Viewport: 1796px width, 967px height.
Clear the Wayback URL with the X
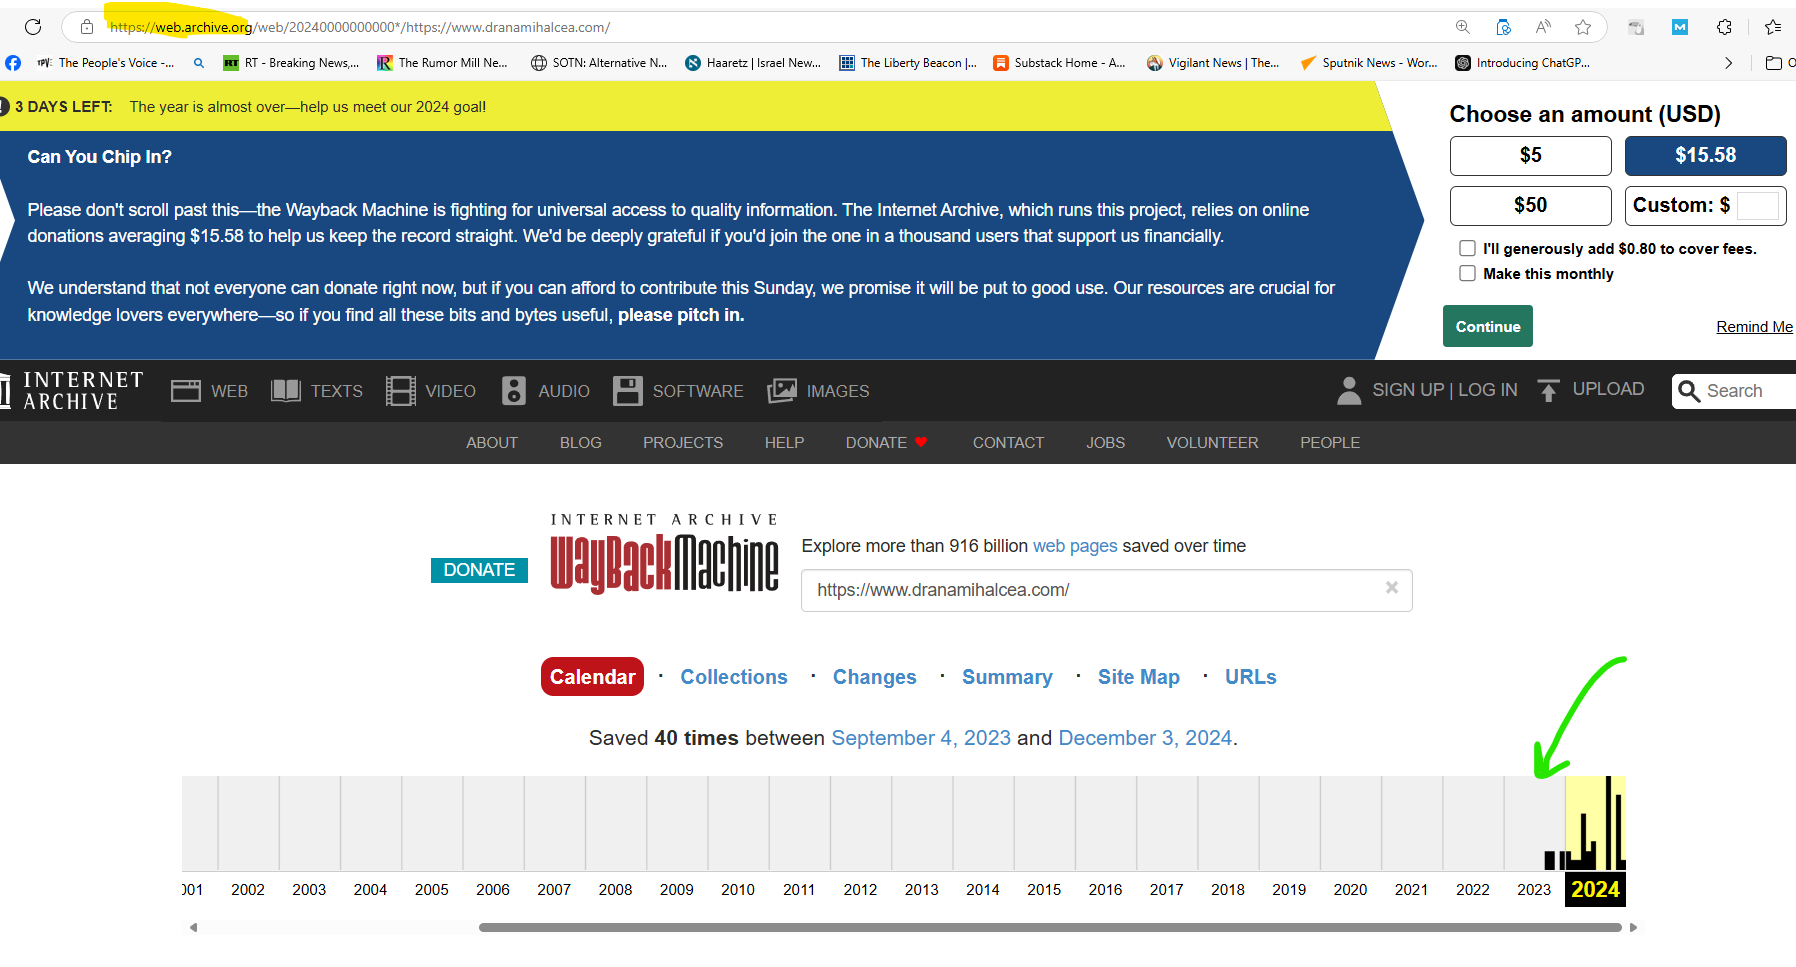click(x=1392, y=588)
